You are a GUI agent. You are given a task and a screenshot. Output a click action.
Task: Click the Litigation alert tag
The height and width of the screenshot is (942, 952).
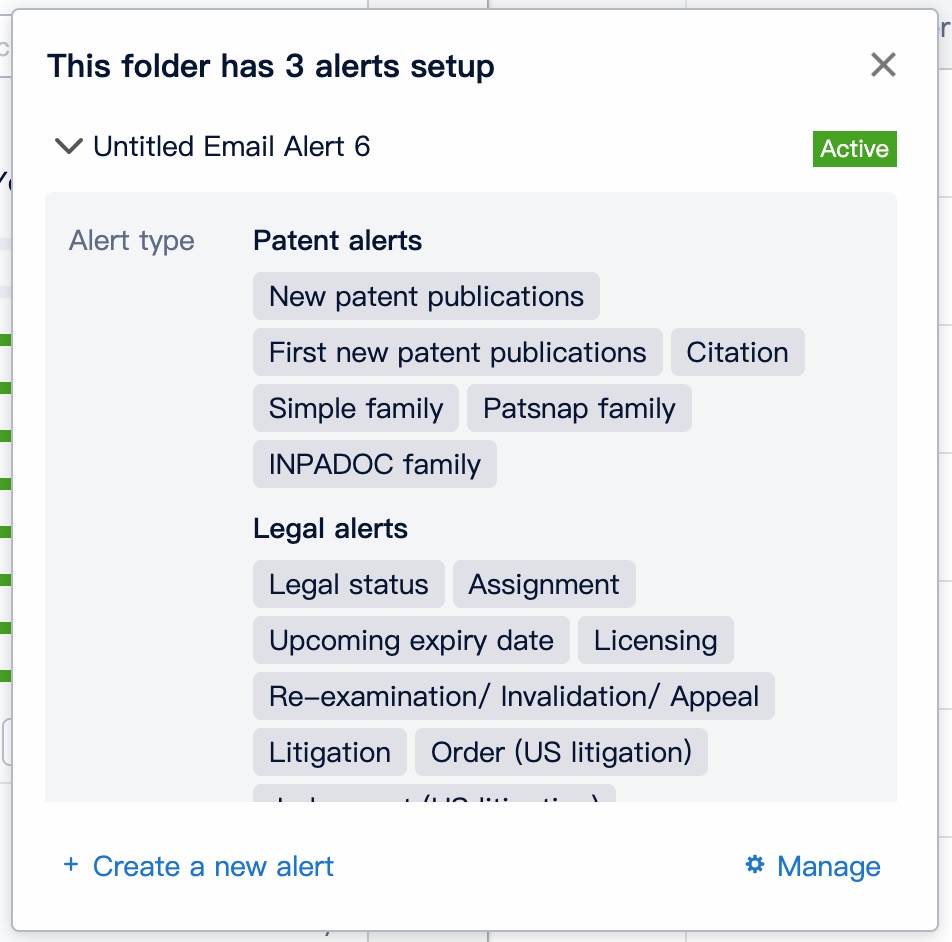[x=329, y=753]
